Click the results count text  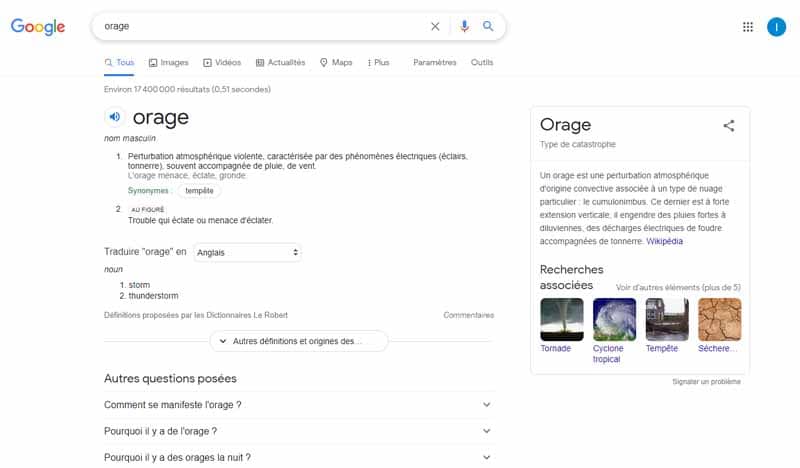187,89
